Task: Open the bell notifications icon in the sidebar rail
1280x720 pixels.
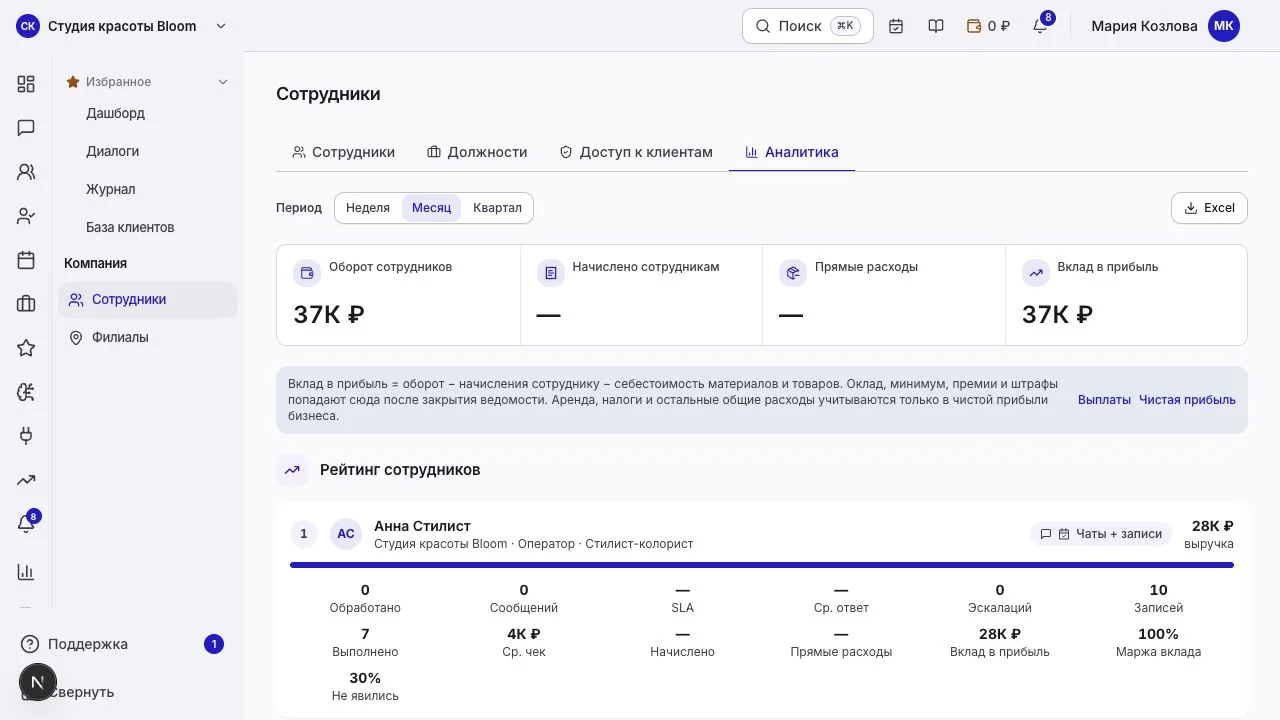Action: coord(26,524)
